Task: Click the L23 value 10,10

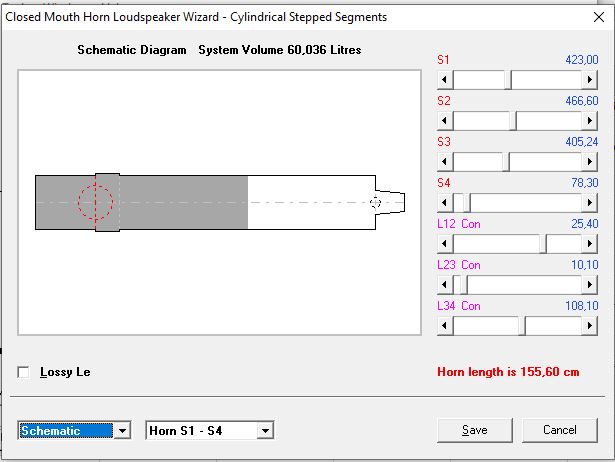Action: 584,265
